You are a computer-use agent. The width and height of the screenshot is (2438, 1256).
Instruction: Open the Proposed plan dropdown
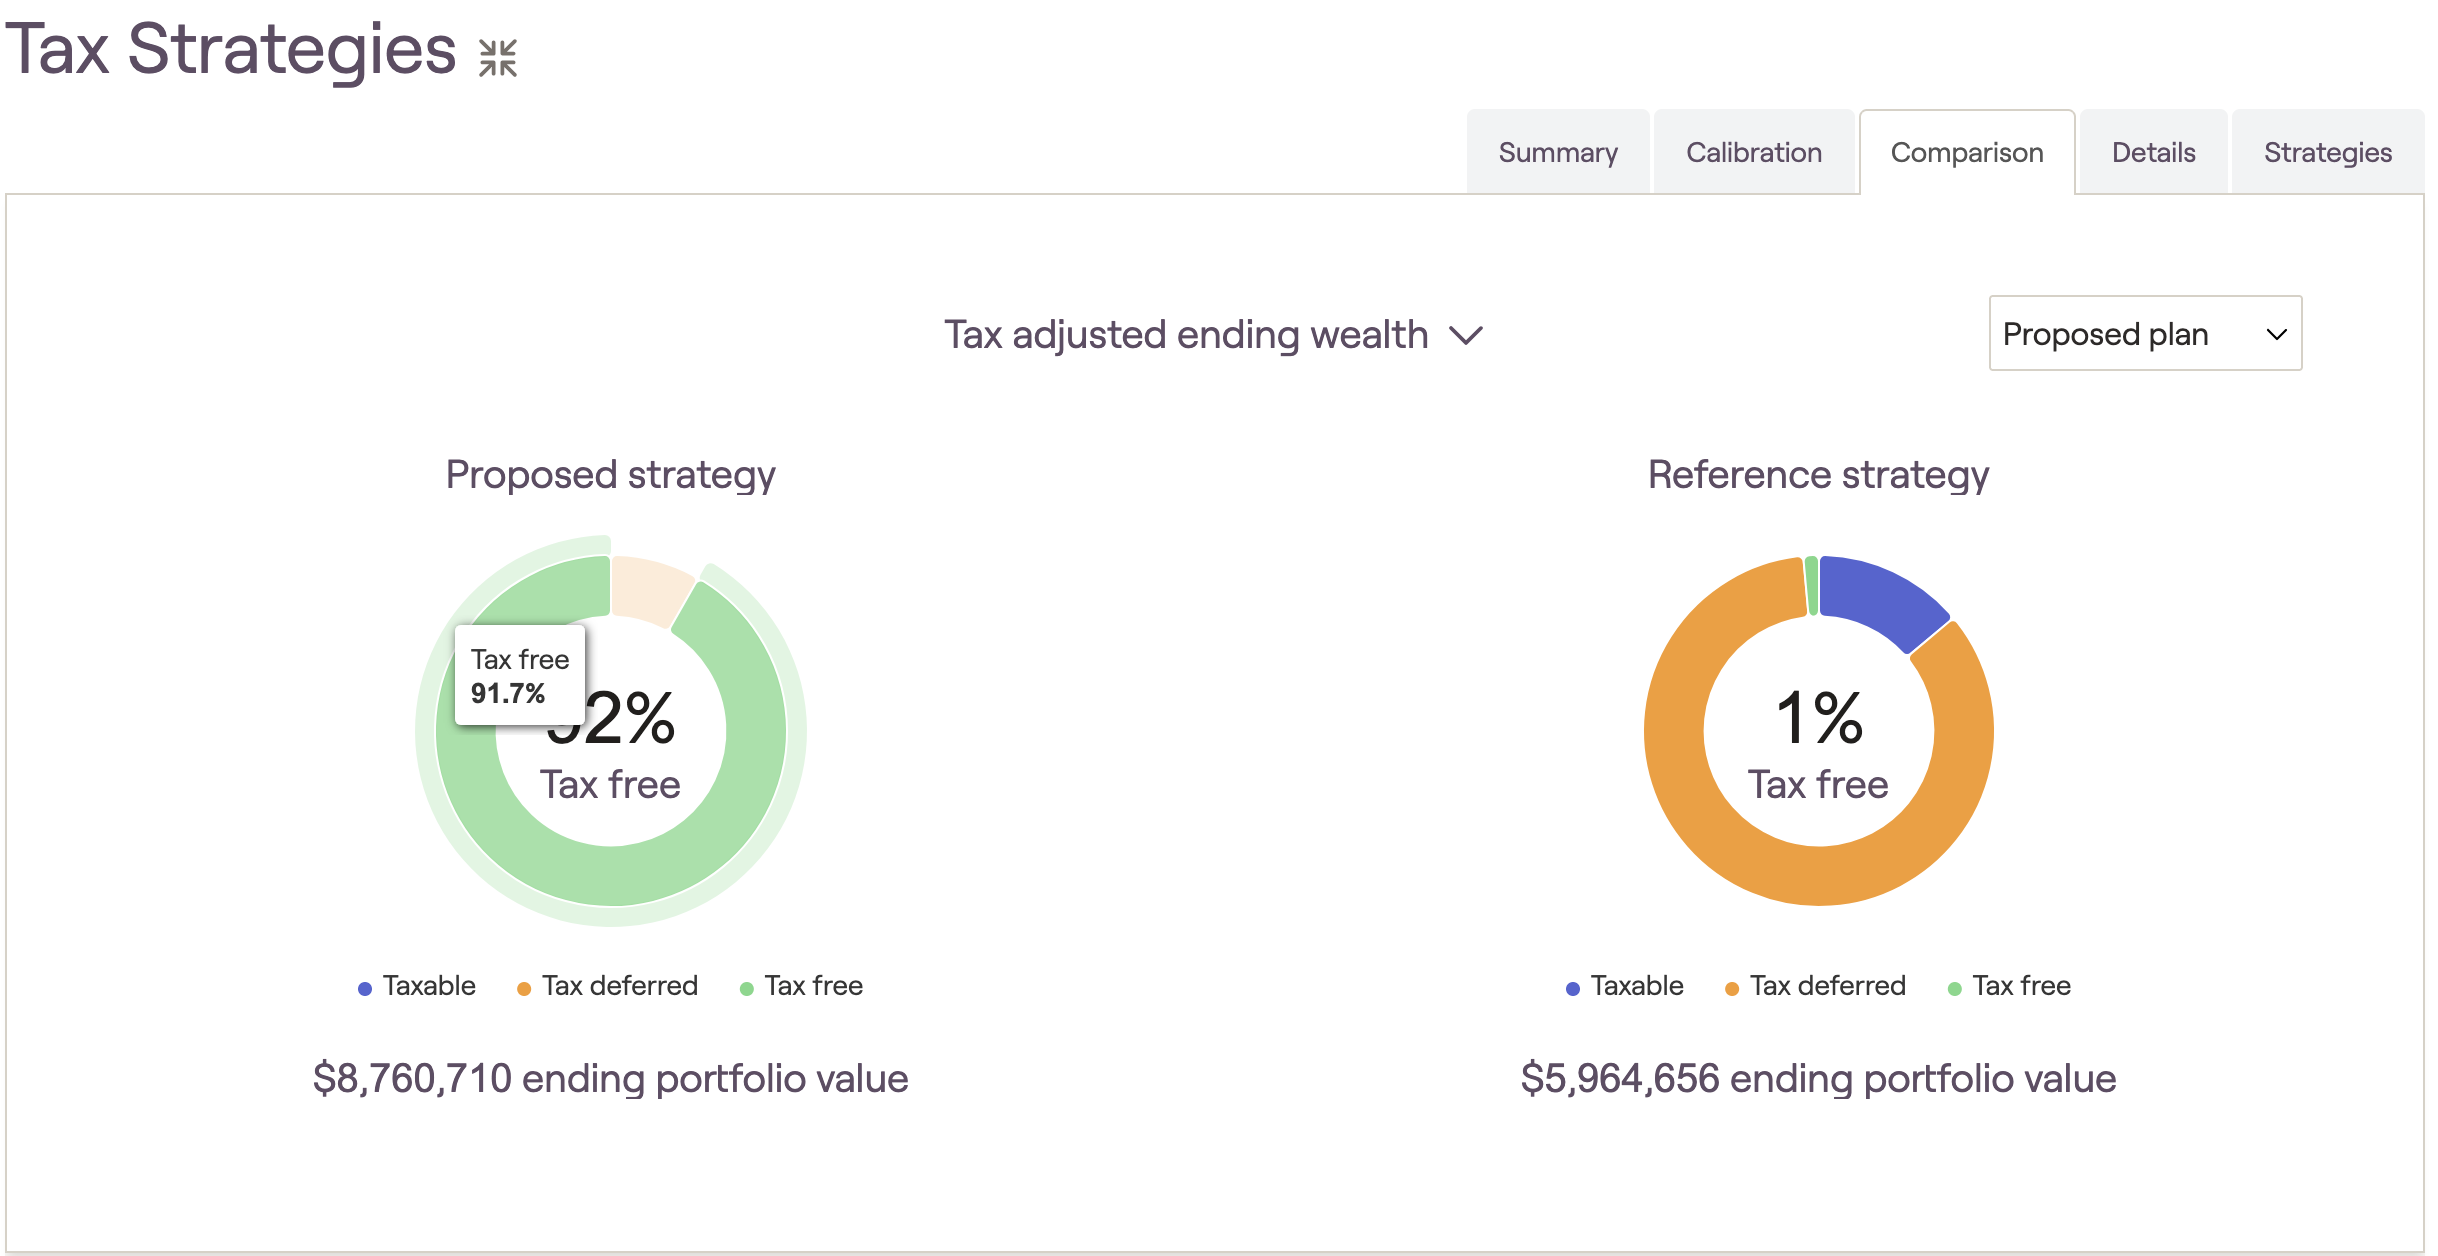pos(2145,333)
